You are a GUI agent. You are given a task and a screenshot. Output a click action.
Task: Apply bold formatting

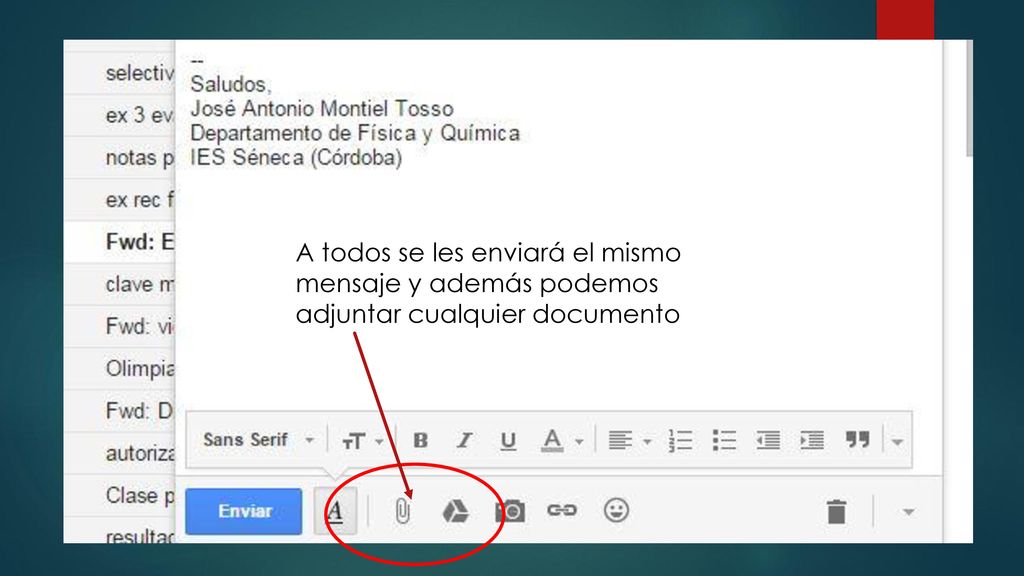click(421, 440)
